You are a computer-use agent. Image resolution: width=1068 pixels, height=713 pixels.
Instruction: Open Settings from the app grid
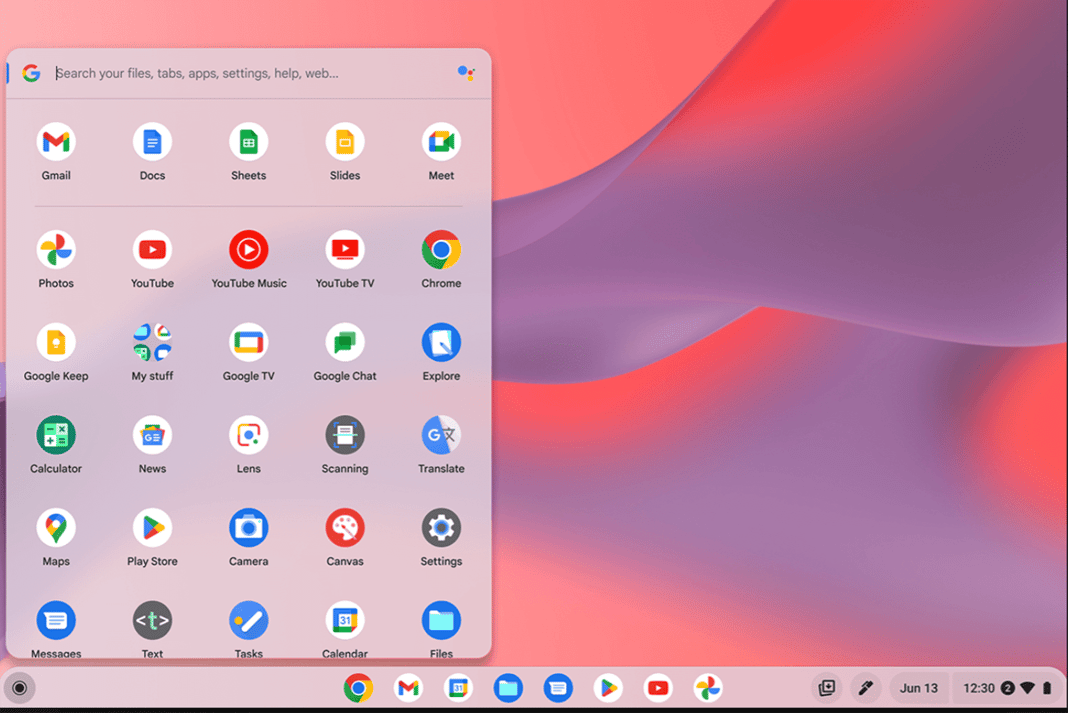click(441, 528)
